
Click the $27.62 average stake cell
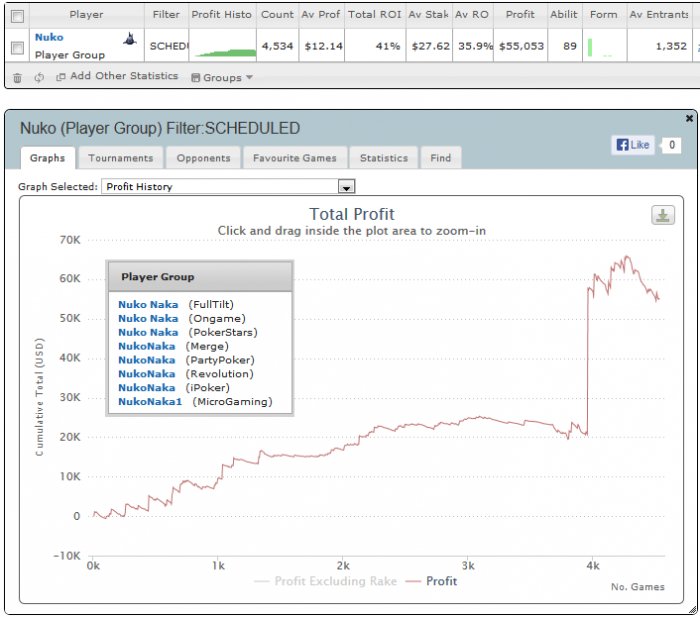click(430, 46)
